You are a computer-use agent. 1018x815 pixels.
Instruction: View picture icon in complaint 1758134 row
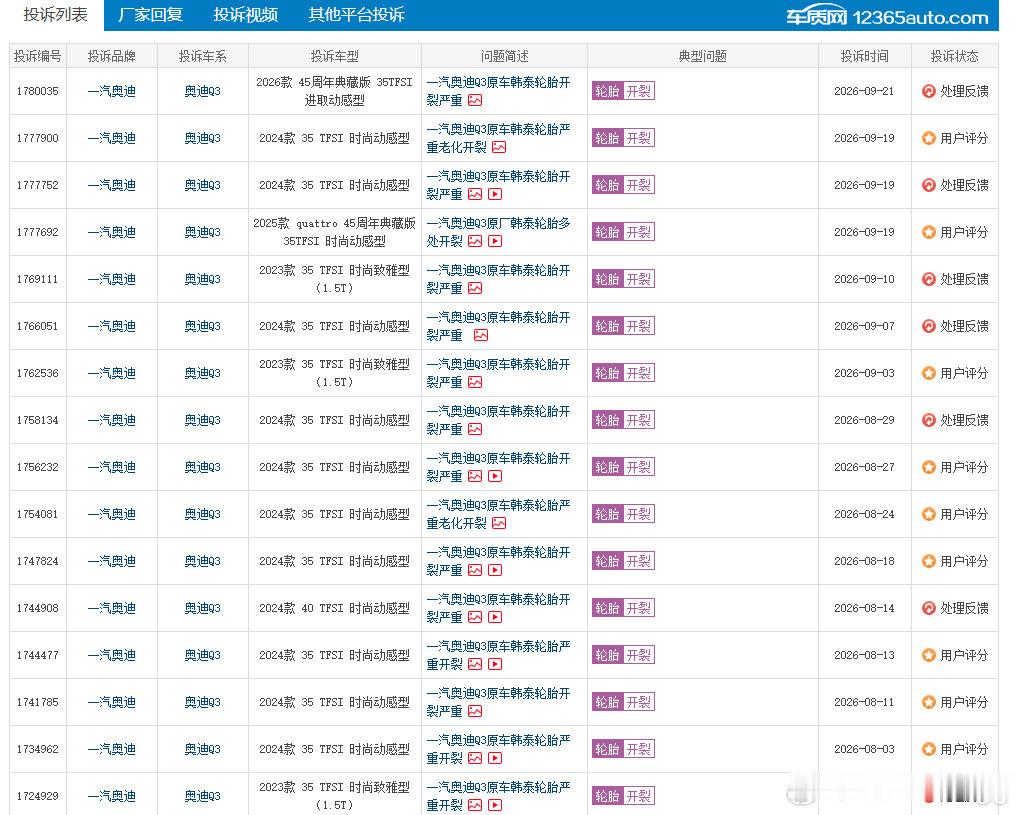click(475, 429)
